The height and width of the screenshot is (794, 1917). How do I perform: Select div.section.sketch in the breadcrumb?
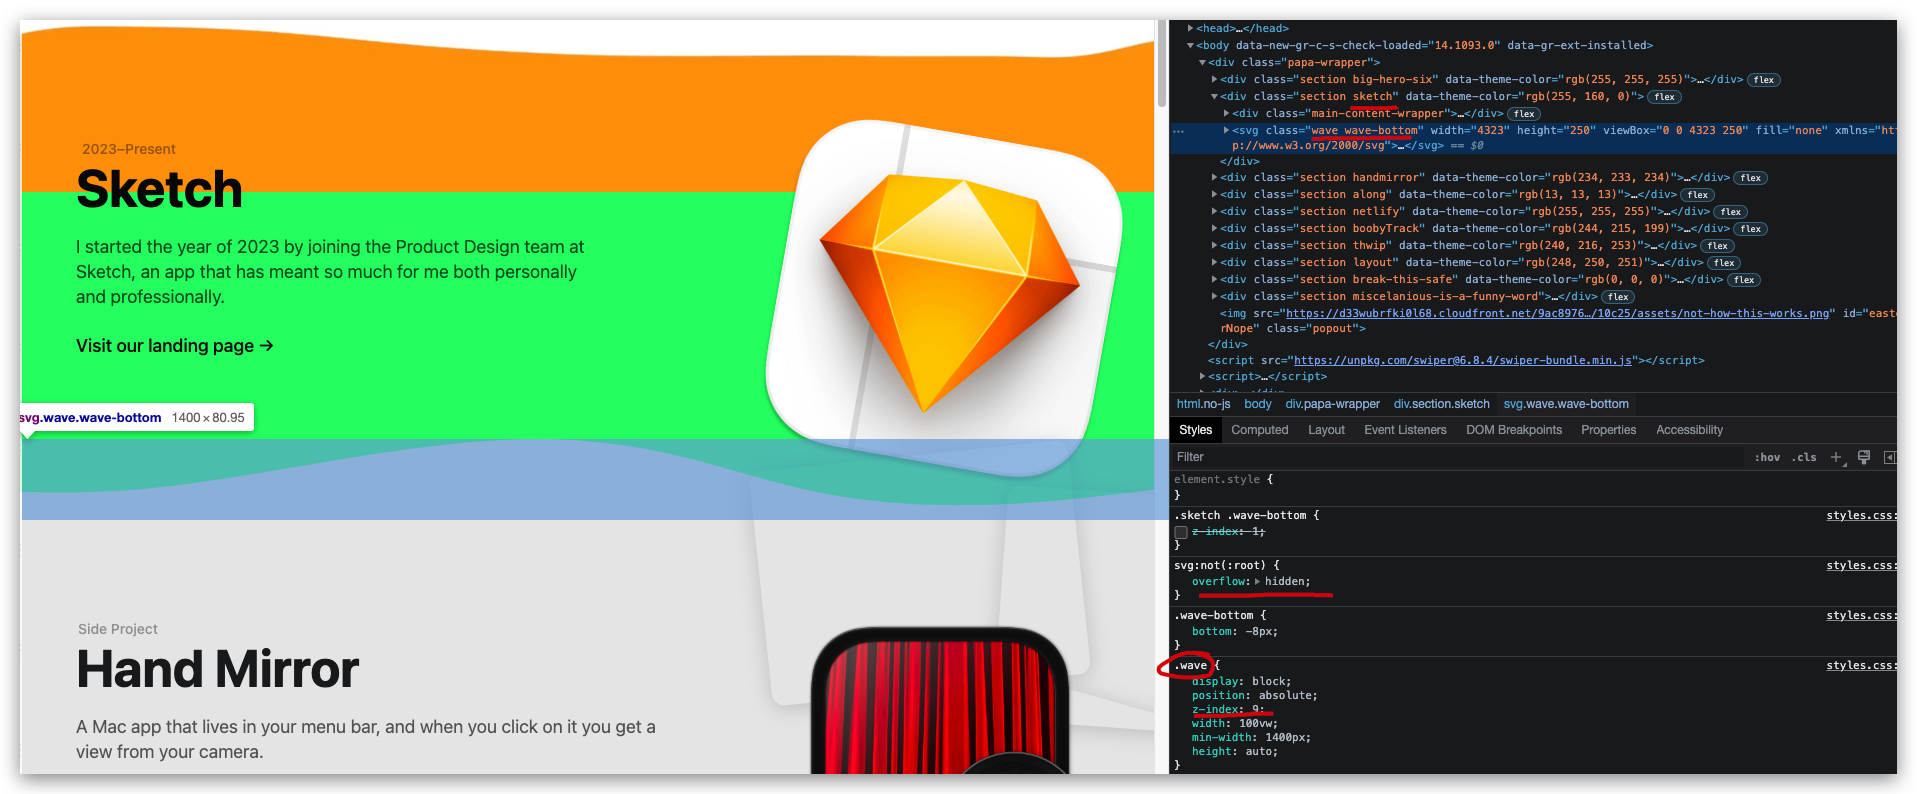pyautogui.click(x=1441, y=404)
